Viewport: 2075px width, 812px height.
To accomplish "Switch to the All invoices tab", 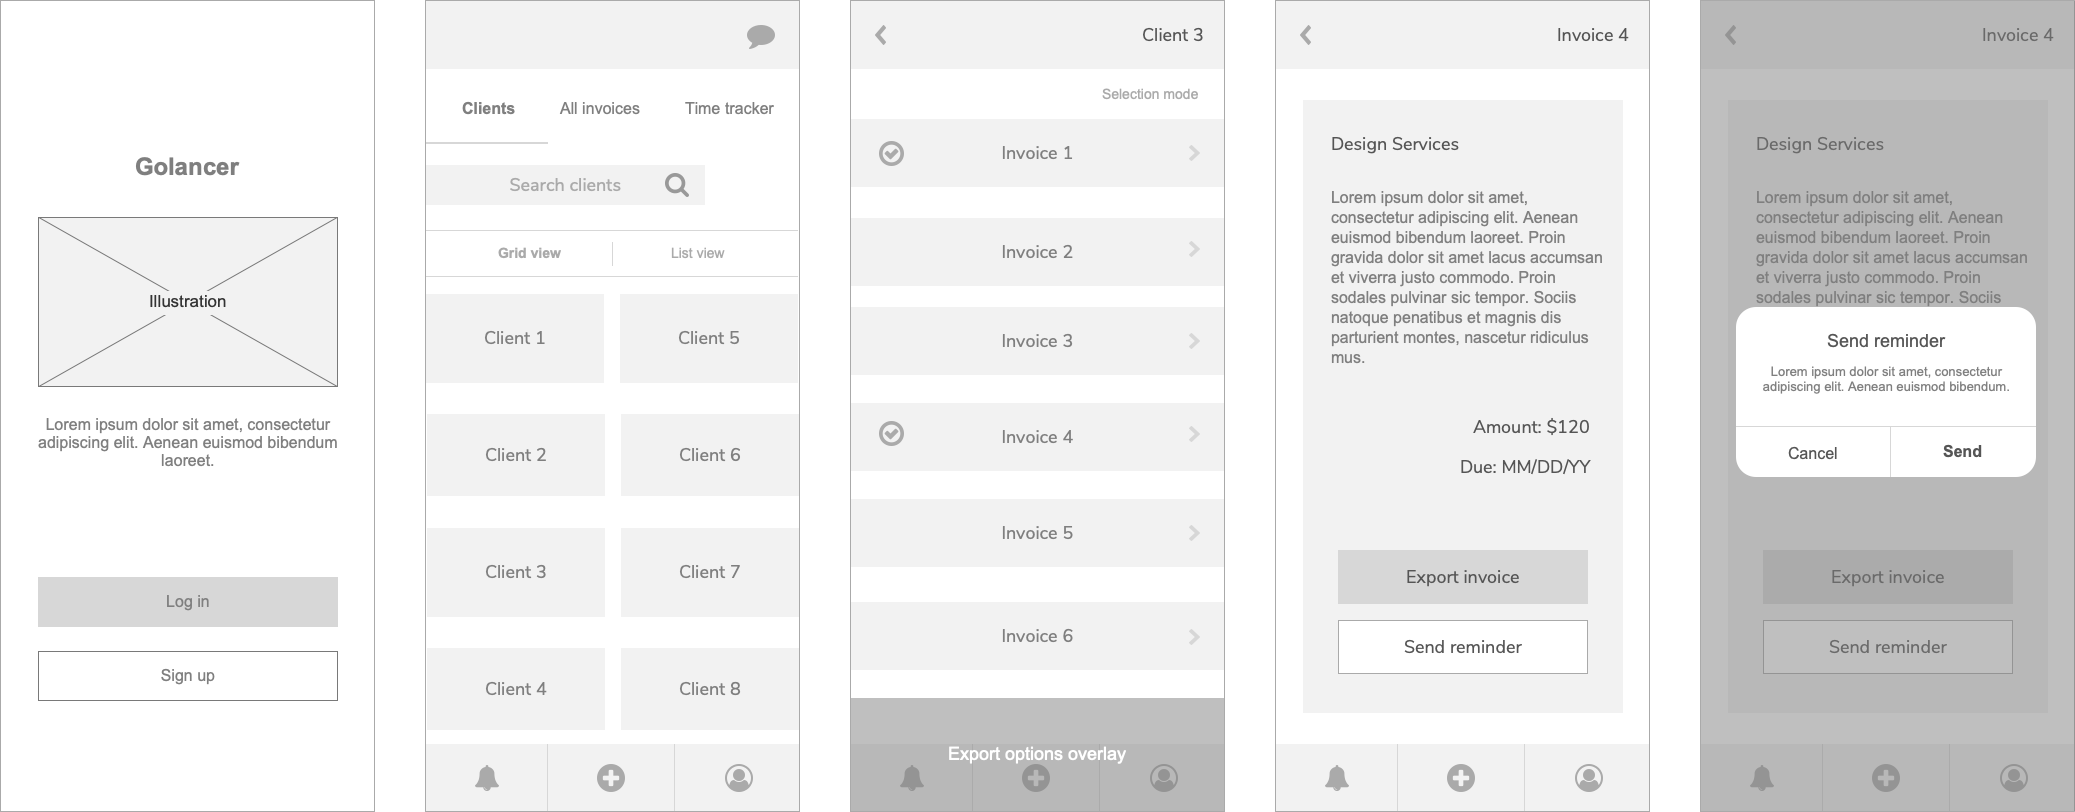I will click(x=599, y=108).
